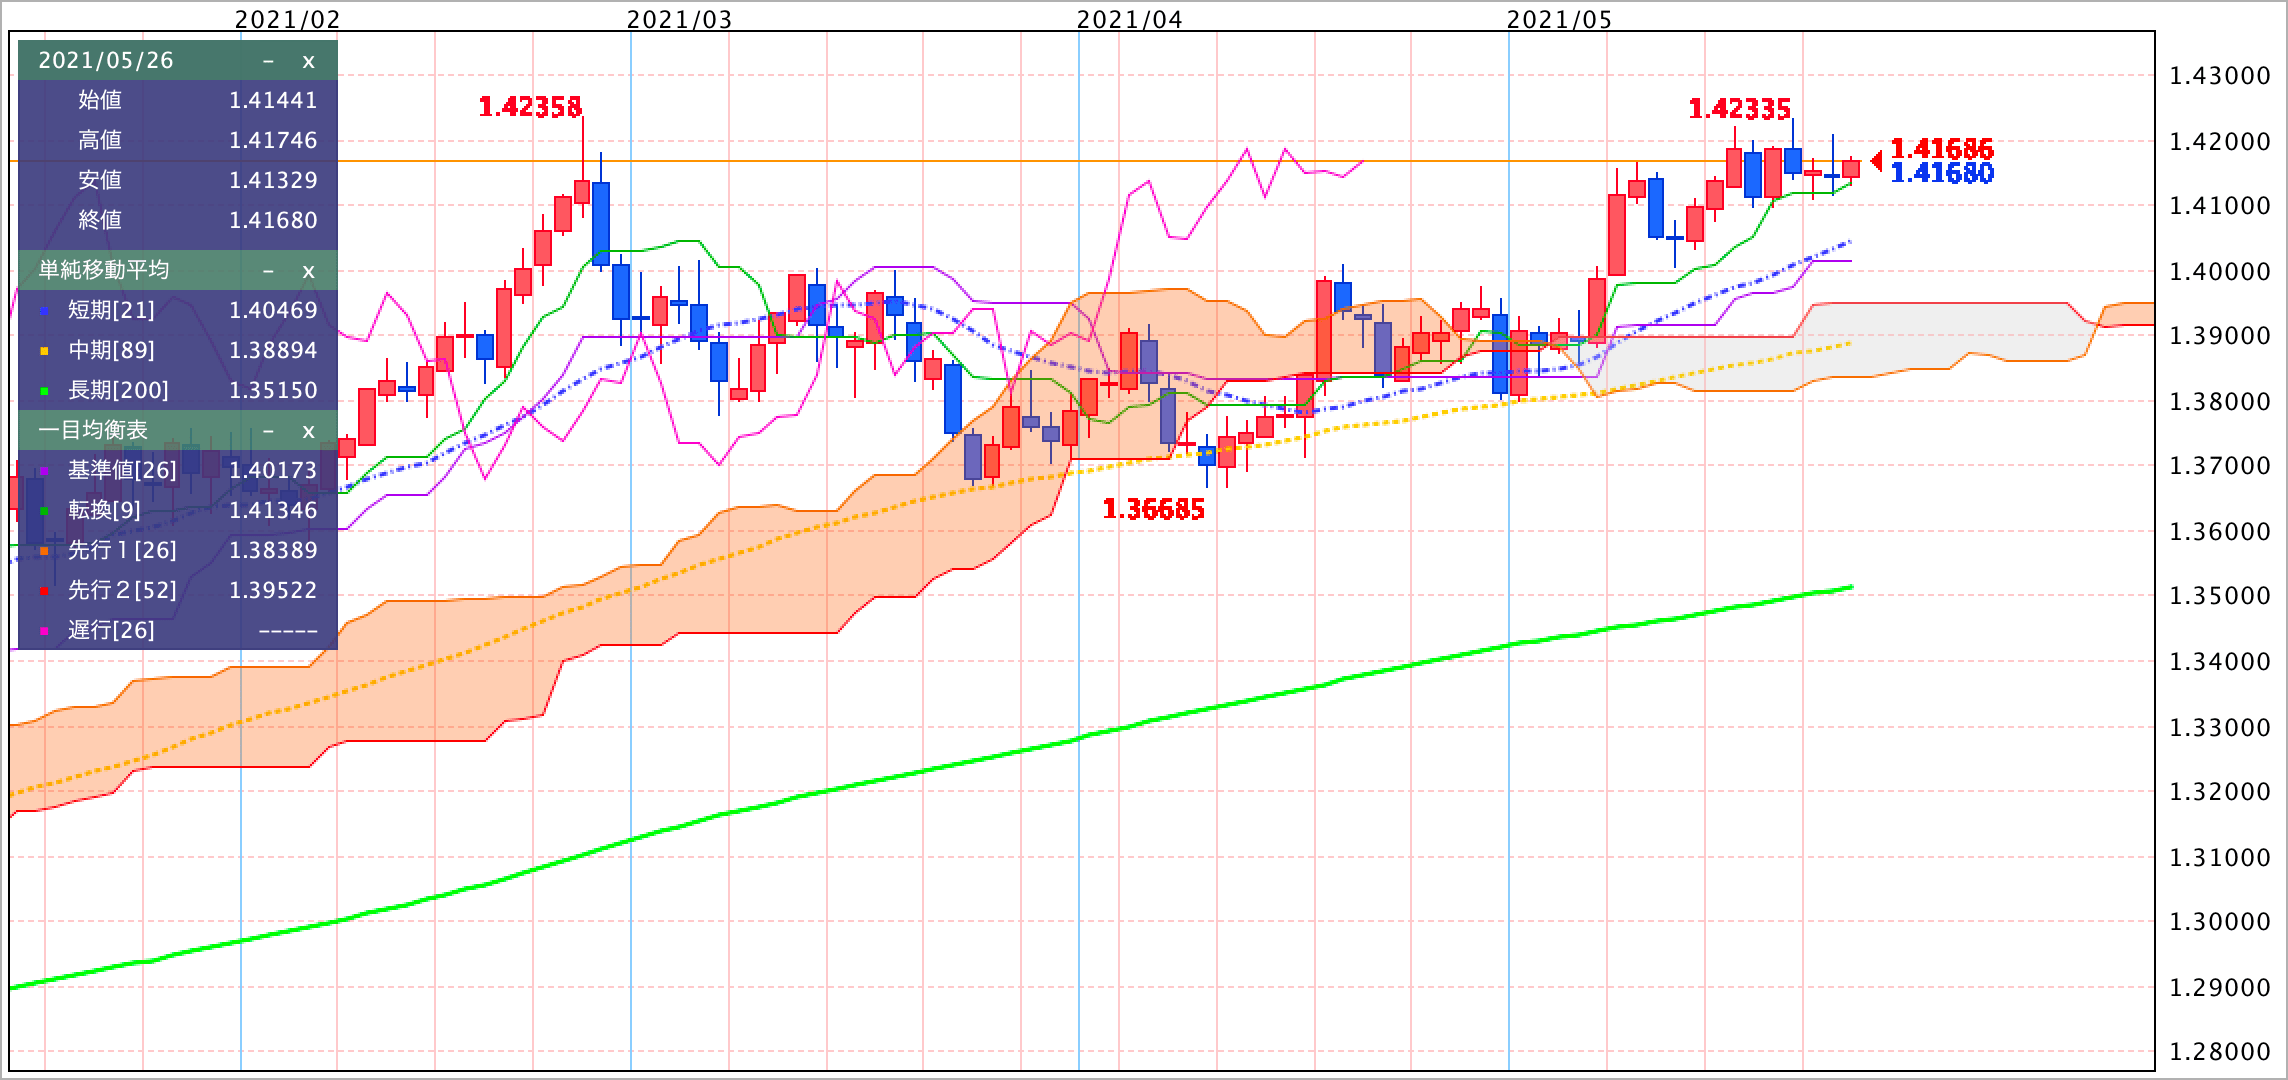The height and width of the screenshot is (1080, 2288).
Task: Click the 2021/05 time axis label
Action: pyautogui.click(x=1559, y=19)
